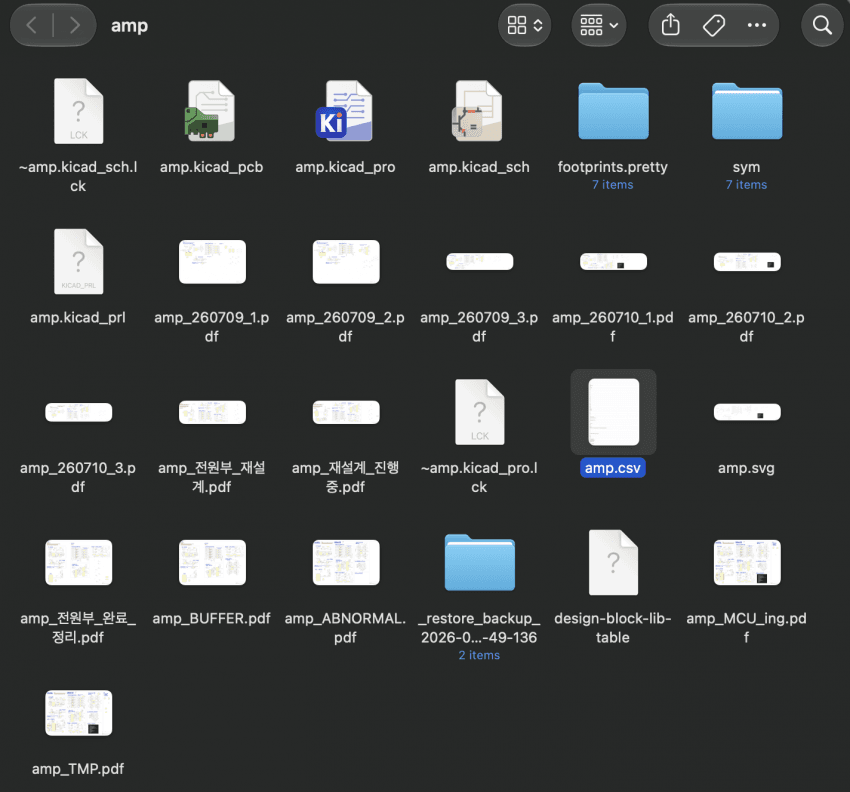Select the amp_260709_1.pdf thumbnail
Screen dimensions: 850x792
(x=212, y=262)
